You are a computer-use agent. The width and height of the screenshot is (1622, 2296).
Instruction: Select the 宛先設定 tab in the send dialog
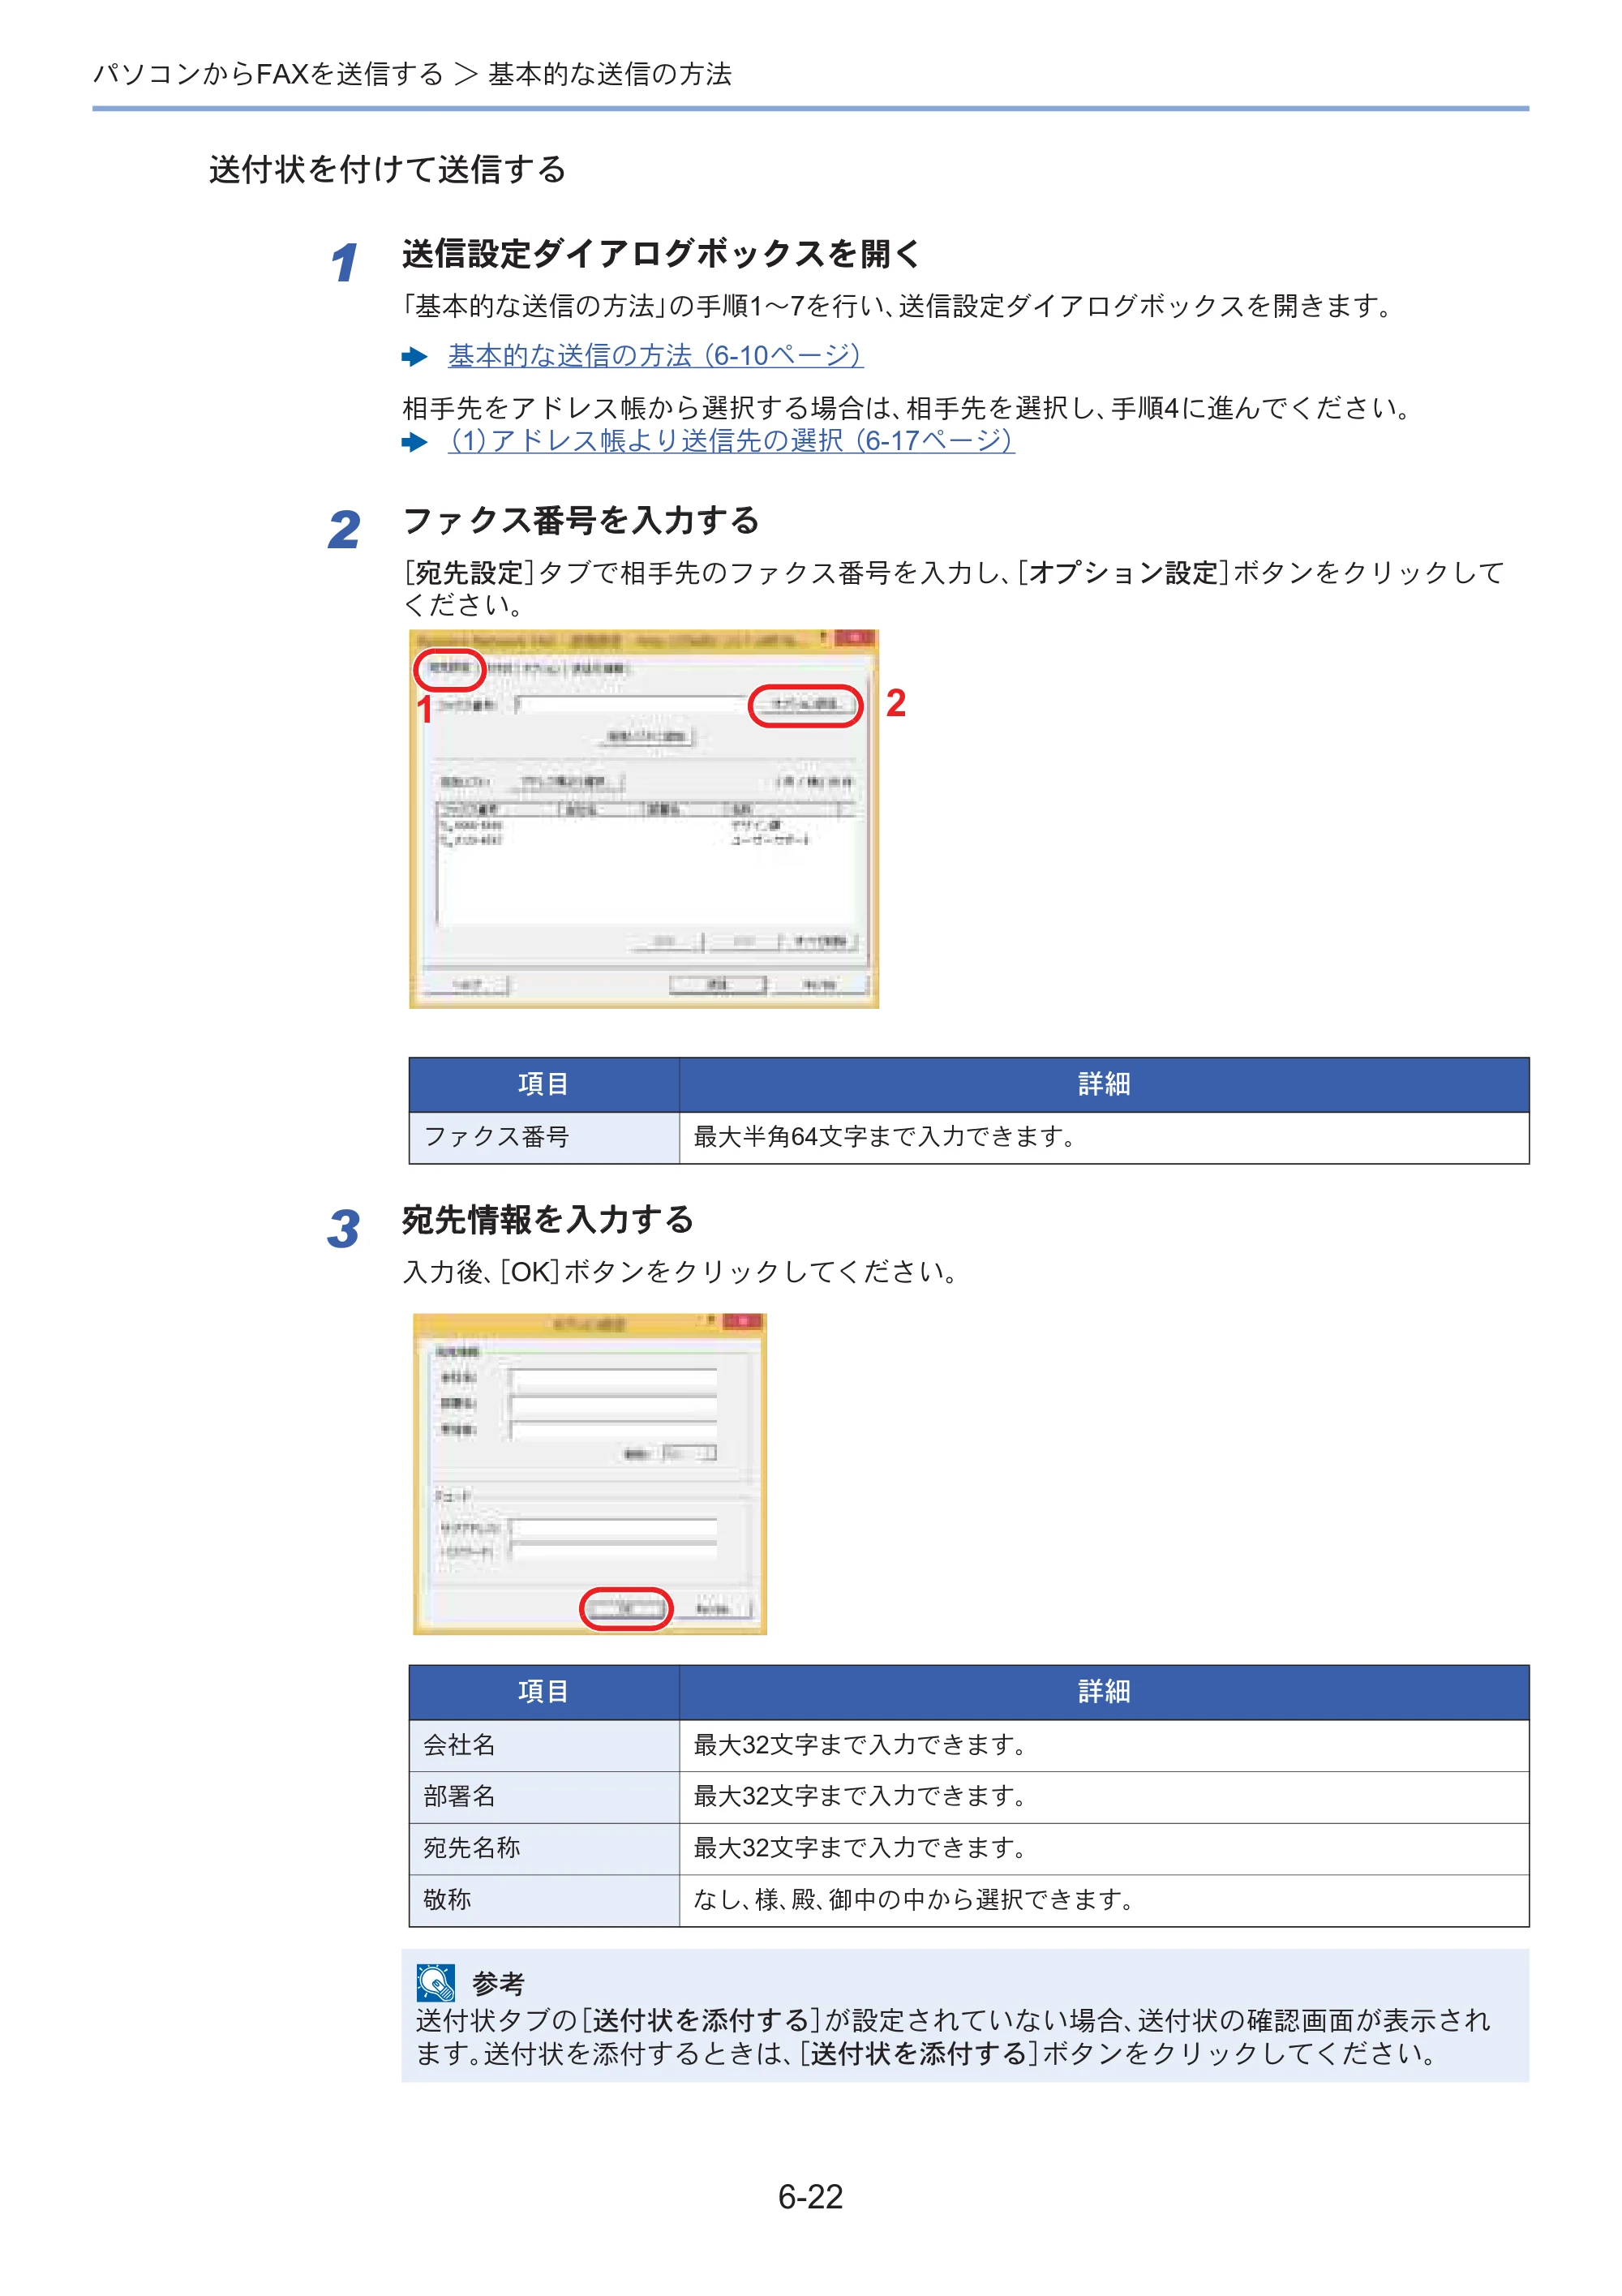[x=449, y=668]
